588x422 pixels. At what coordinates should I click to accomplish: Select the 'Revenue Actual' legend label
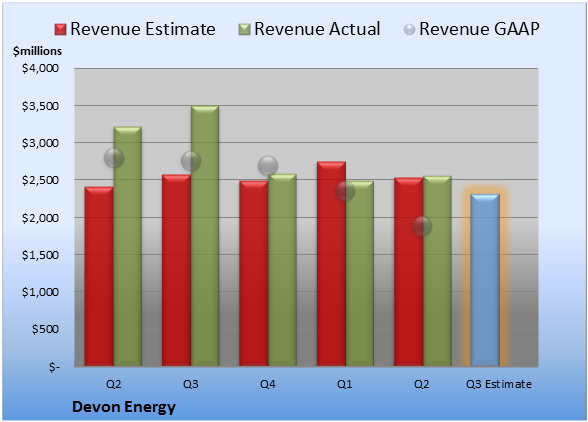point(317,29)
